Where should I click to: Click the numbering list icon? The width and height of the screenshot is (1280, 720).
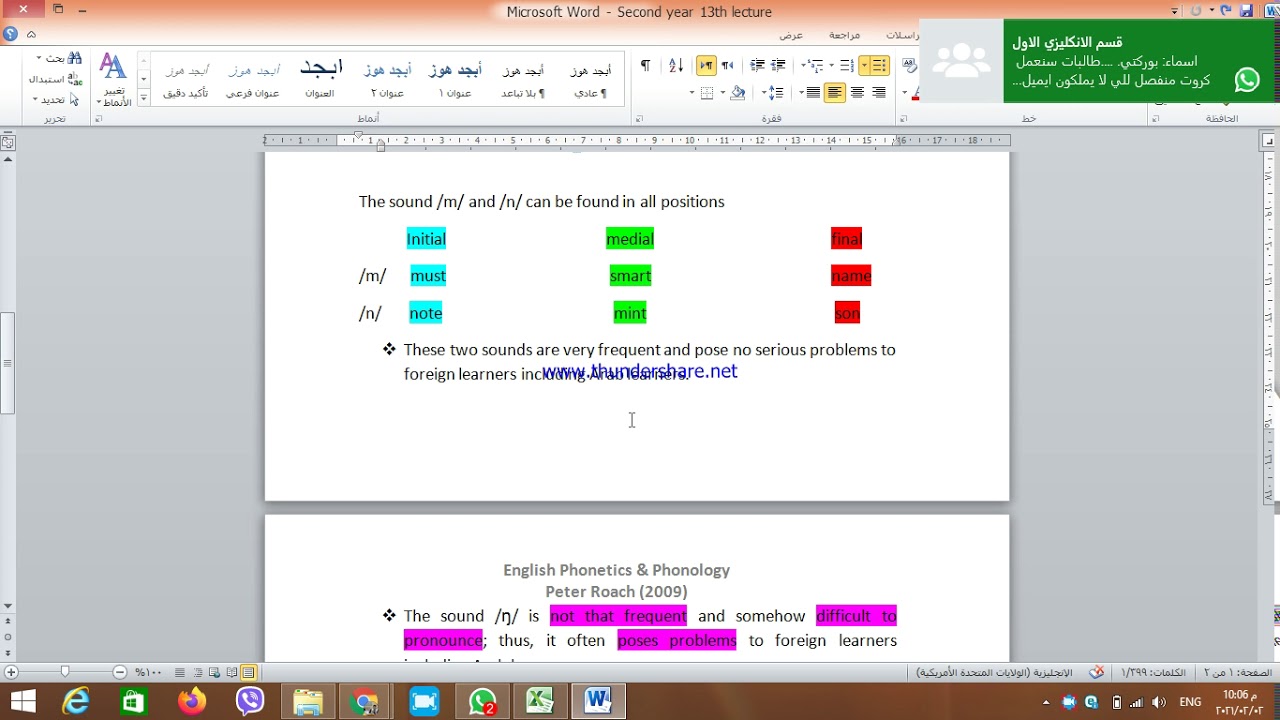pyautogui.click(x=846, y=65)
